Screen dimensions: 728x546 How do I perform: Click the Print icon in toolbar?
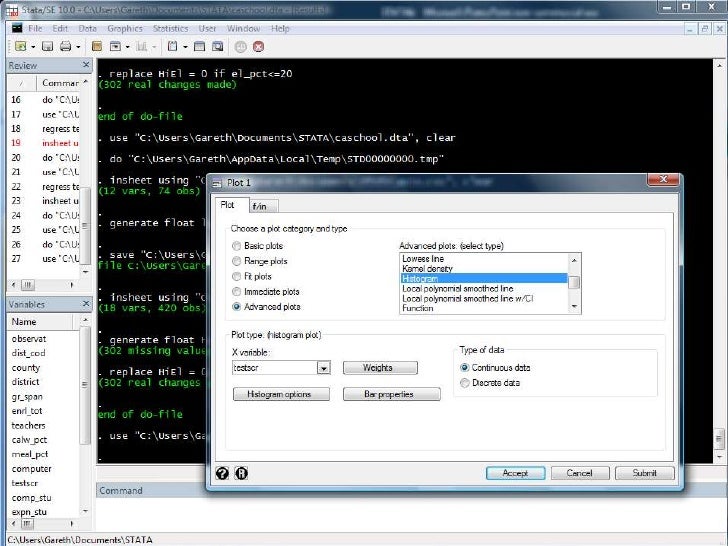tap(65, 46)
